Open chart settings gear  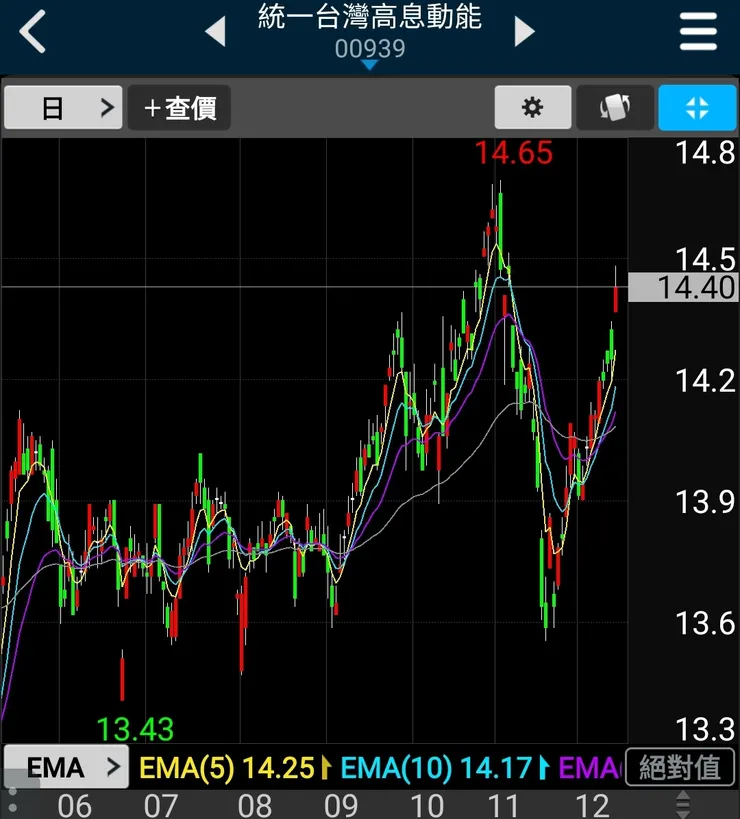tap(533, 108)
